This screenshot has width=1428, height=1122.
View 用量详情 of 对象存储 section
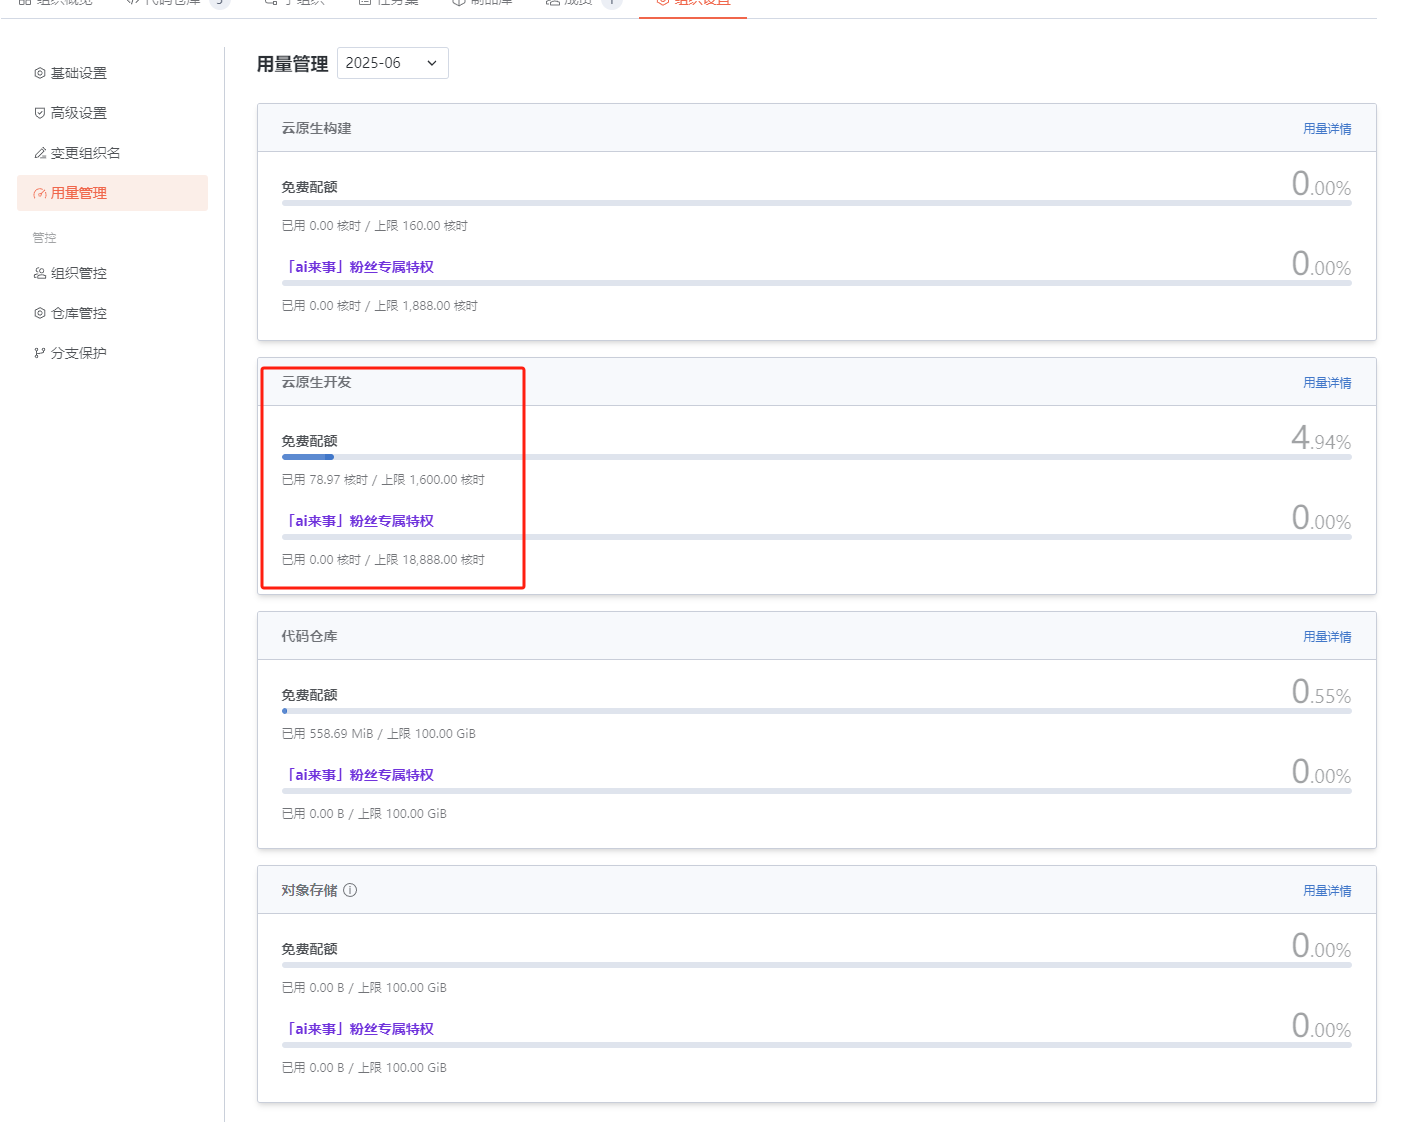click(1326, 891)
